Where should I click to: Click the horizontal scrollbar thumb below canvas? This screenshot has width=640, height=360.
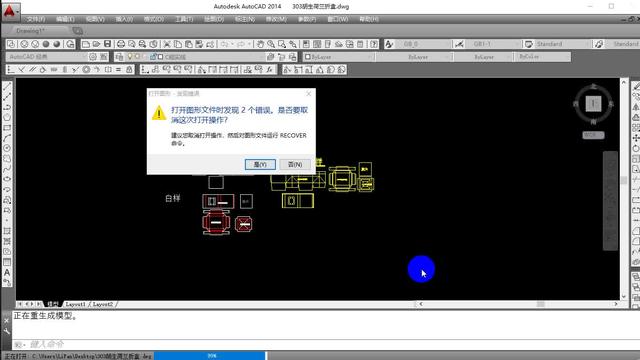(540, 304)
